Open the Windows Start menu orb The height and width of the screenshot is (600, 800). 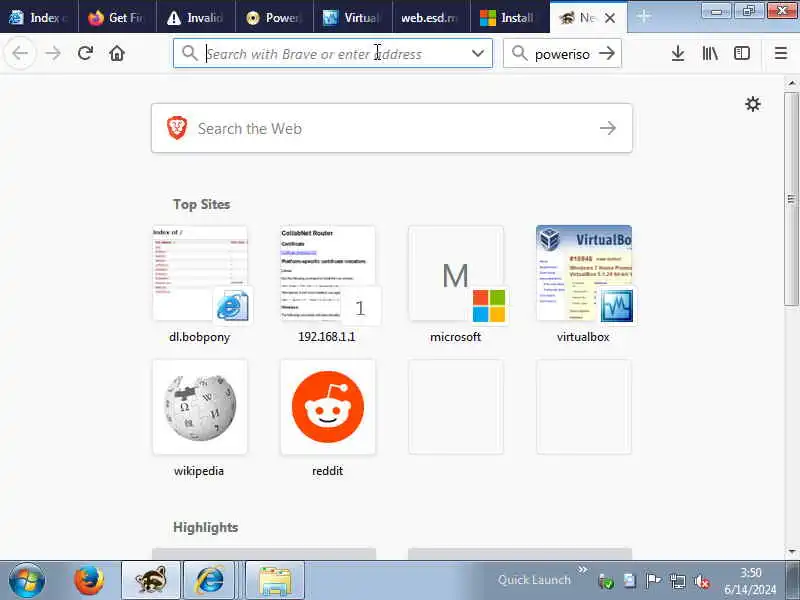point(27,581)
